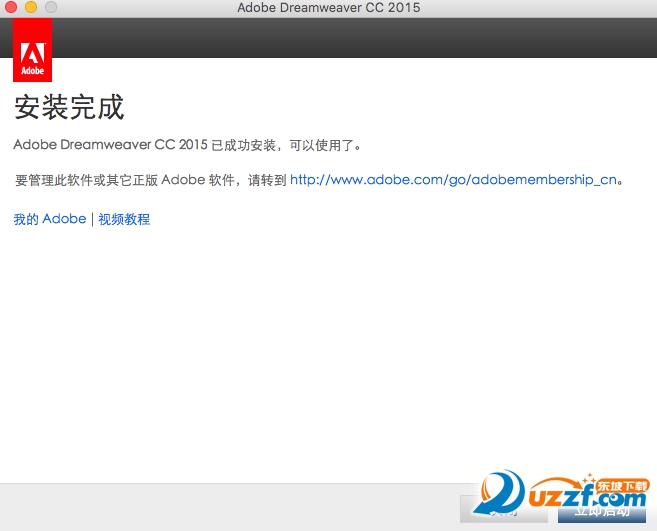
Task: Launch Dreamweaver with the blue 立即启动 button
Action: [x=602, y=509]
